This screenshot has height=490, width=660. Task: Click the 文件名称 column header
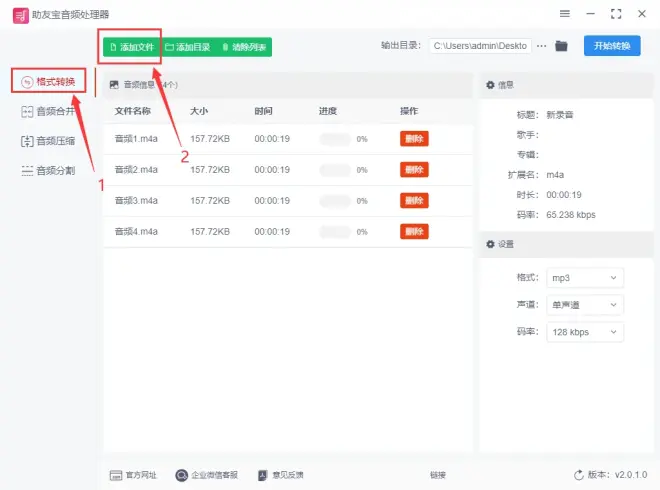(133, 111)
